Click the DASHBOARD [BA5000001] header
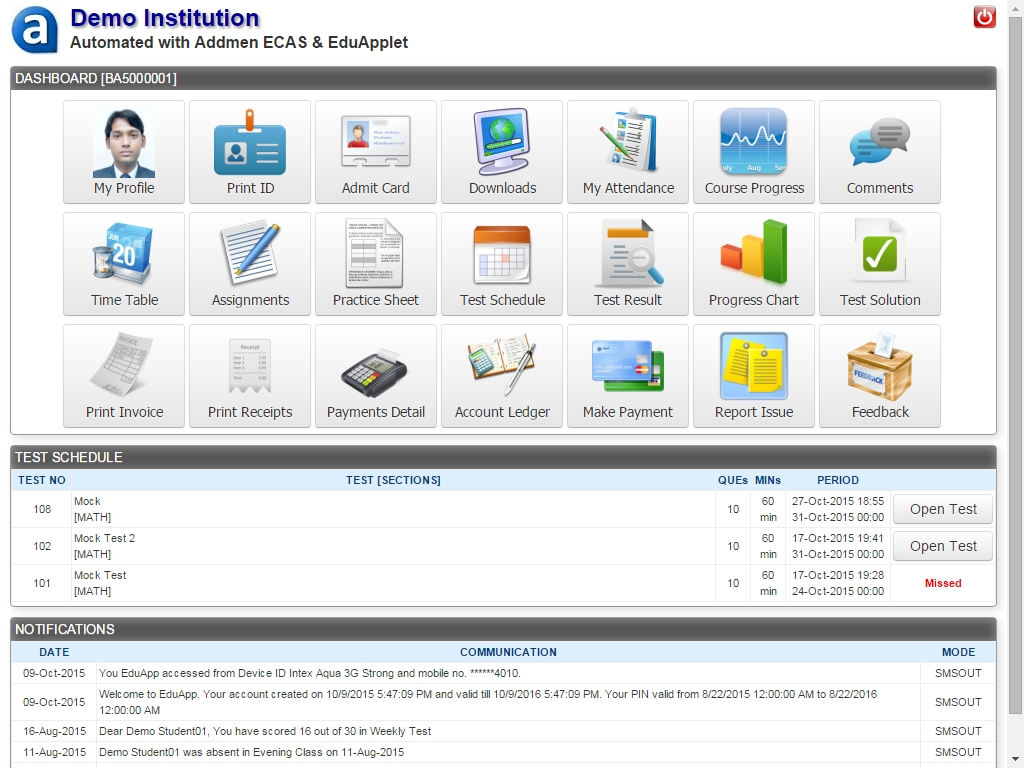This screenshot has height=768, width=1024. [x=504, y=78]
